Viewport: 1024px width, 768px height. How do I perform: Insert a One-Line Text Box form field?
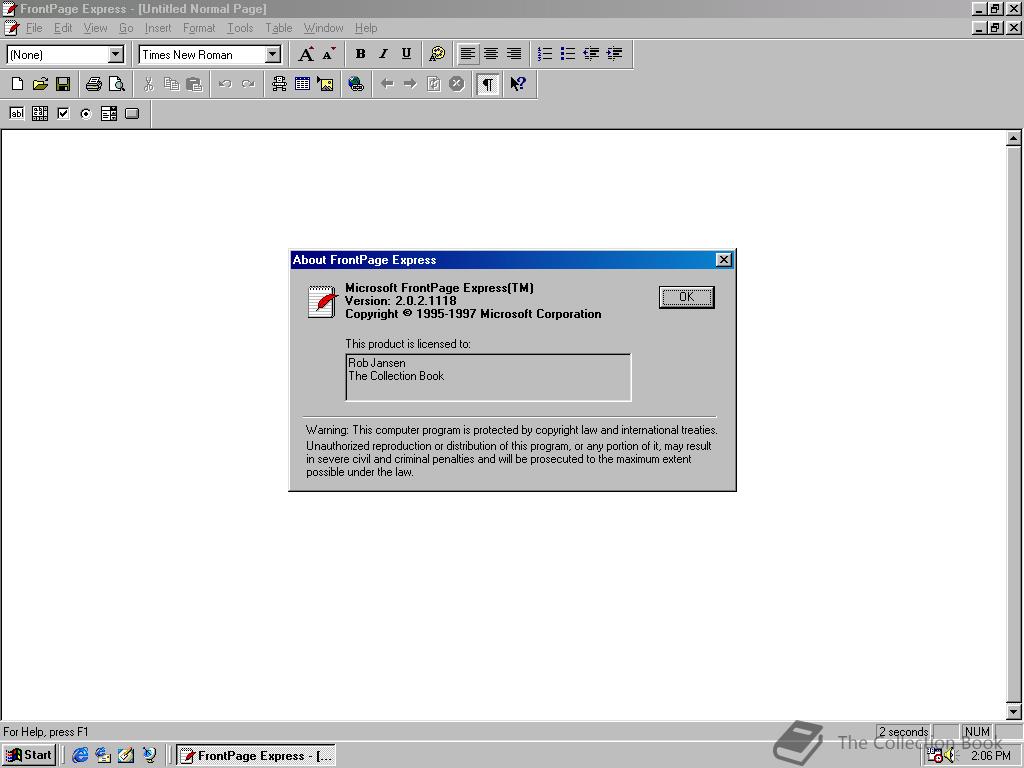(x=17, y=114)
